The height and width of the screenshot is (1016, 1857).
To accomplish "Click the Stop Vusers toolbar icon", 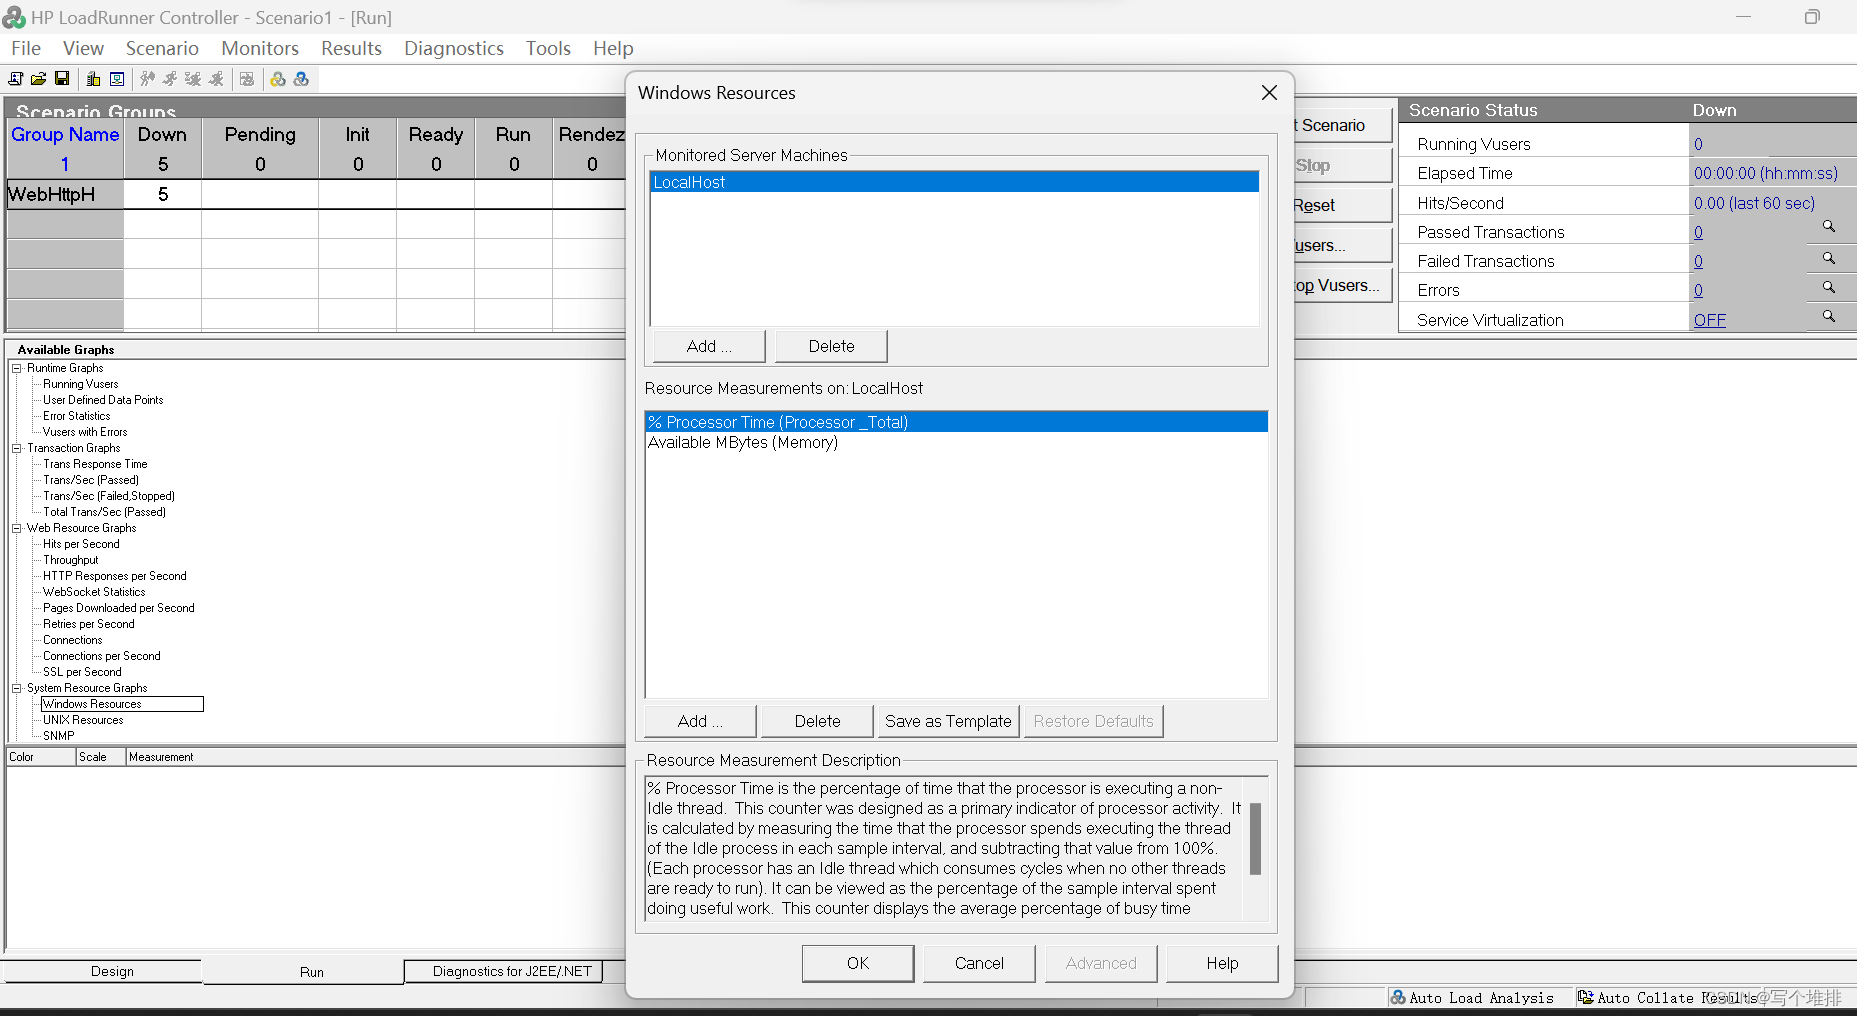I will 216,79.
